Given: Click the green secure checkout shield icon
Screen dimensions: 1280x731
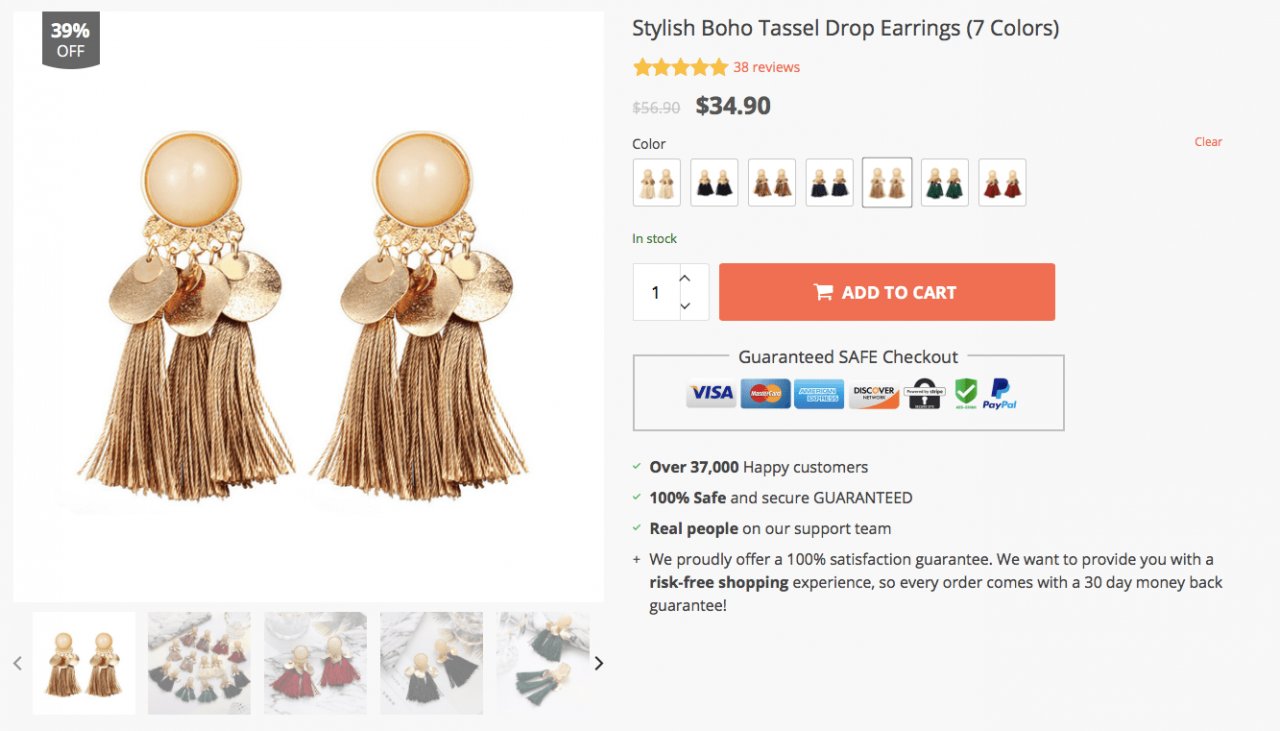Looking at the screenshot, I should [x=964, y=393].
